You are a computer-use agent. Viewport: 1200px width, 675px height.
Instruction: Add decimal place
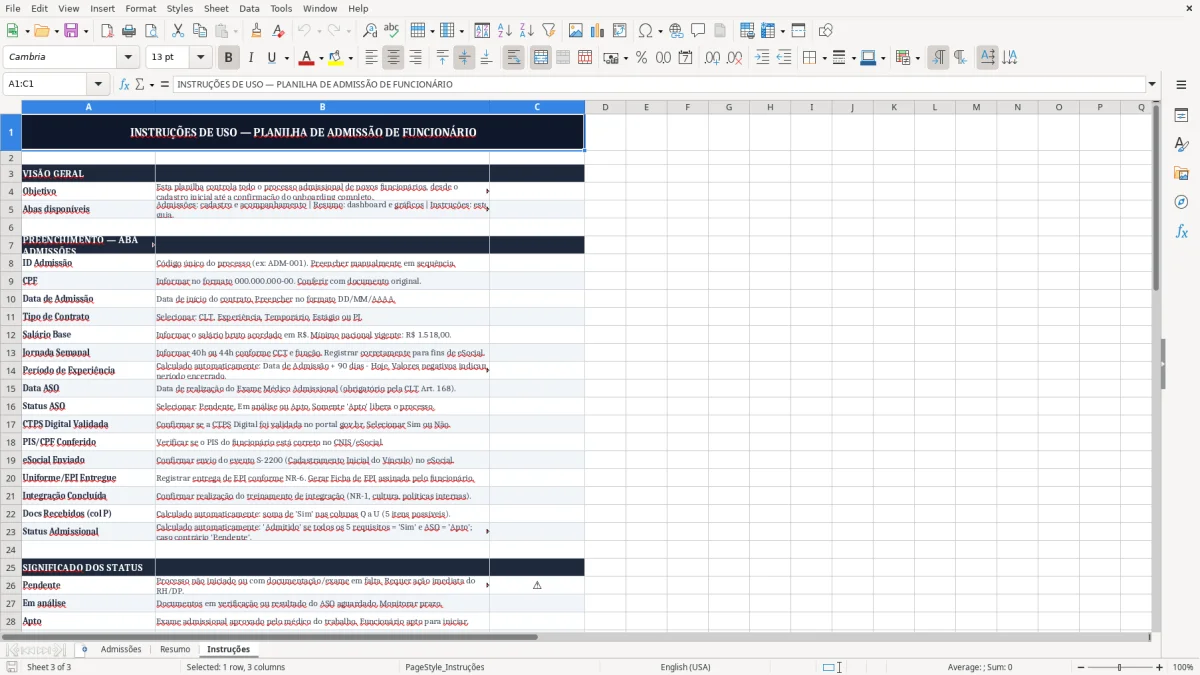pos(713,58)
